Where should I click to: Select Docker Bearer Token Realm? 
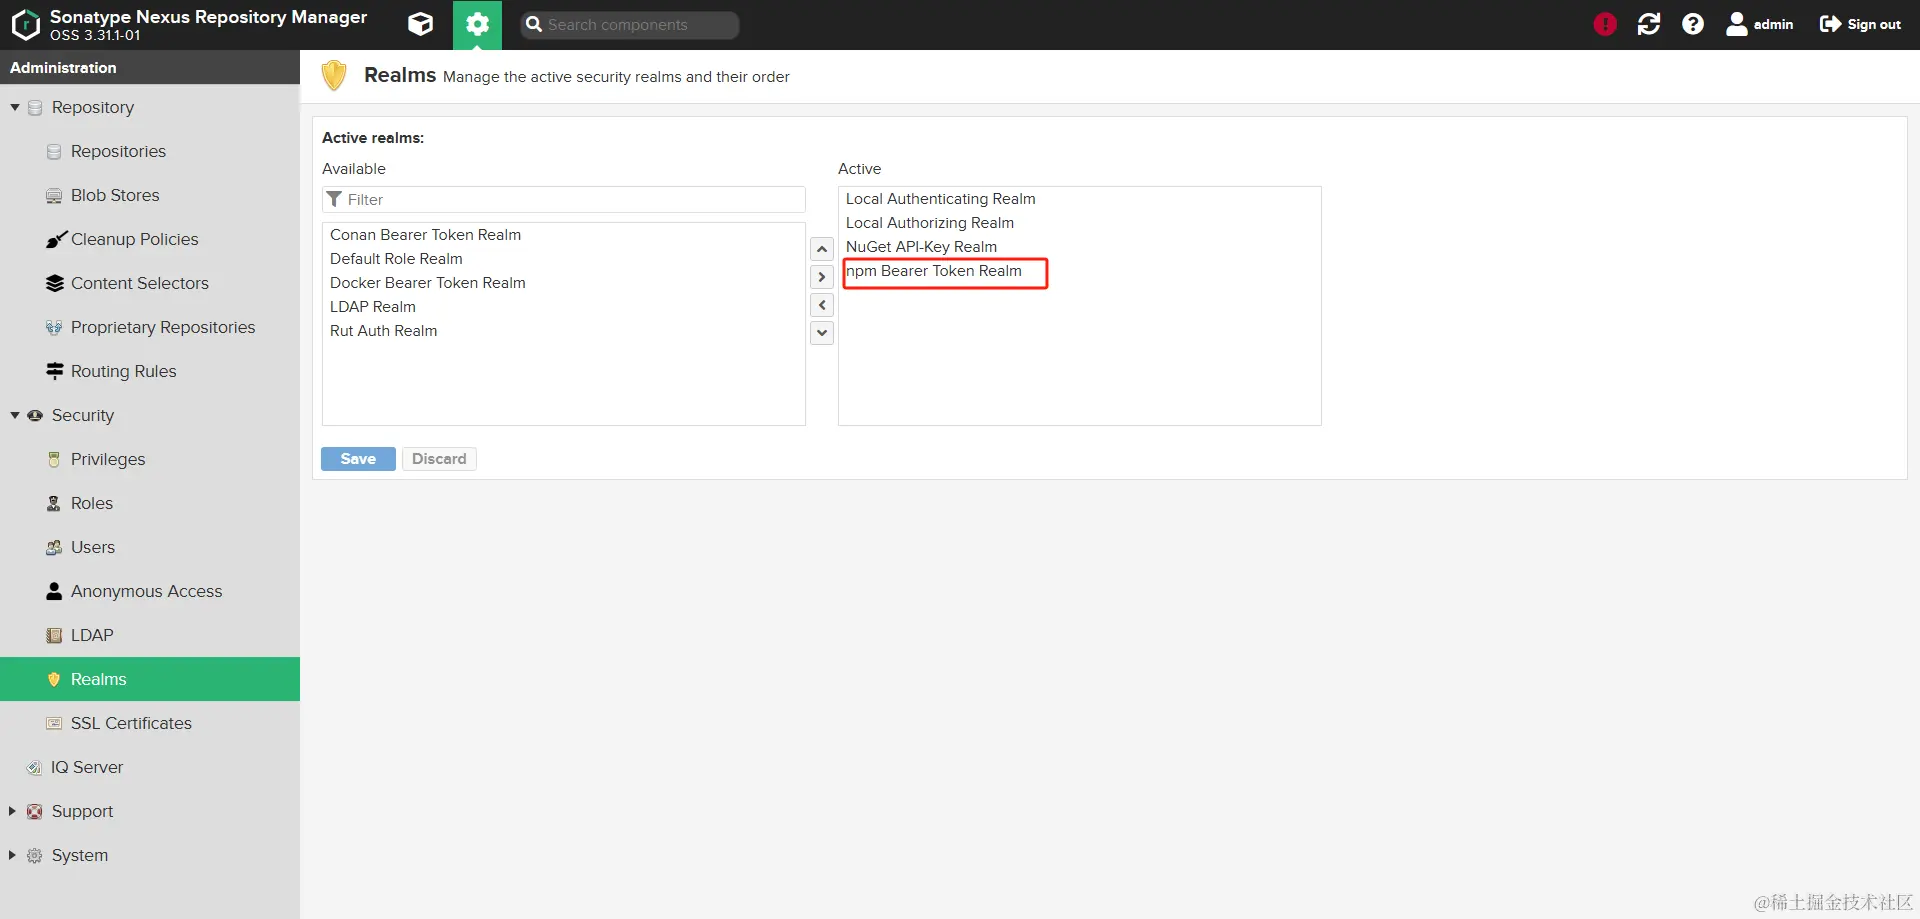click(564, 283)
